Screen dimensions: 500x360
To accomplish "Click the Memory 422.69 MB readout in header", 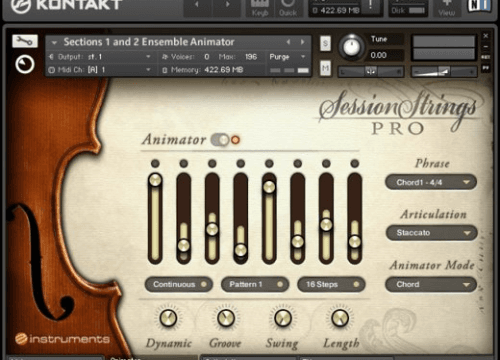I will [224, 70].
